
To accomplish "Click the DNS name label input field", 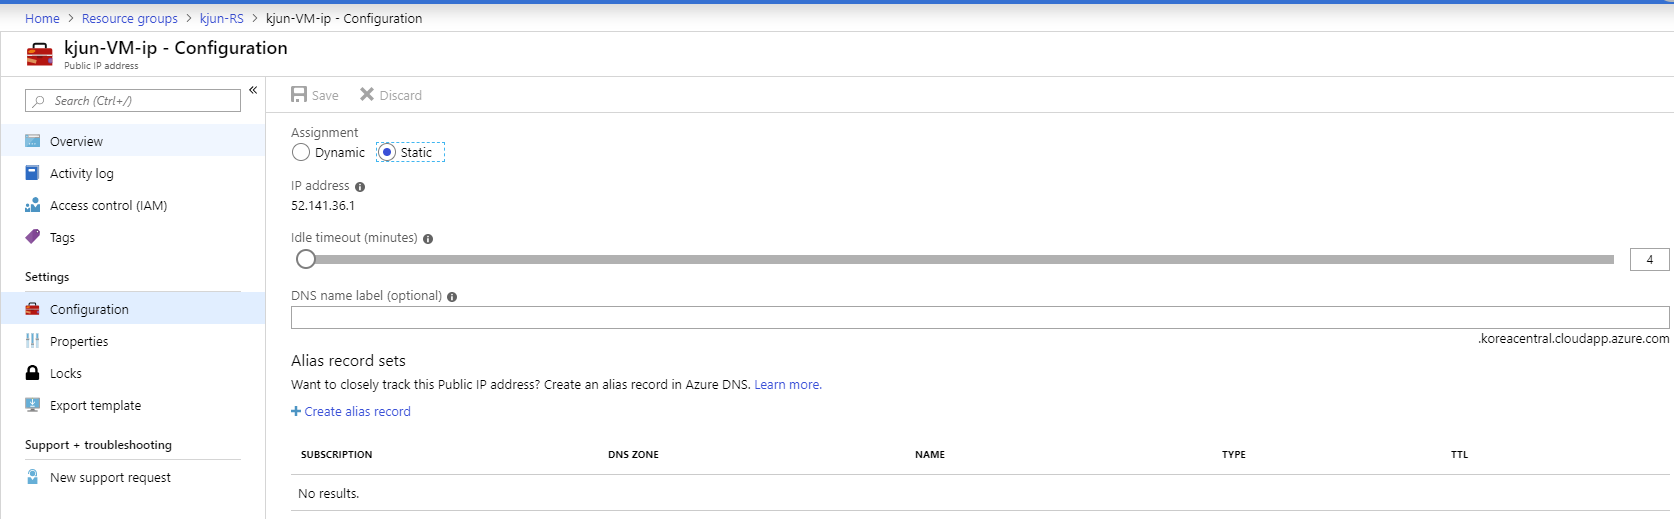I will click(x=980, y=317).
